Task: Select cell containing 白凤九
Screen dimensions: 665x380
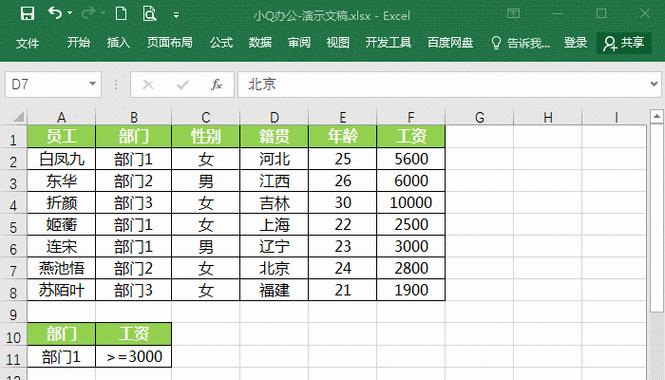Action: pos(61,159)
